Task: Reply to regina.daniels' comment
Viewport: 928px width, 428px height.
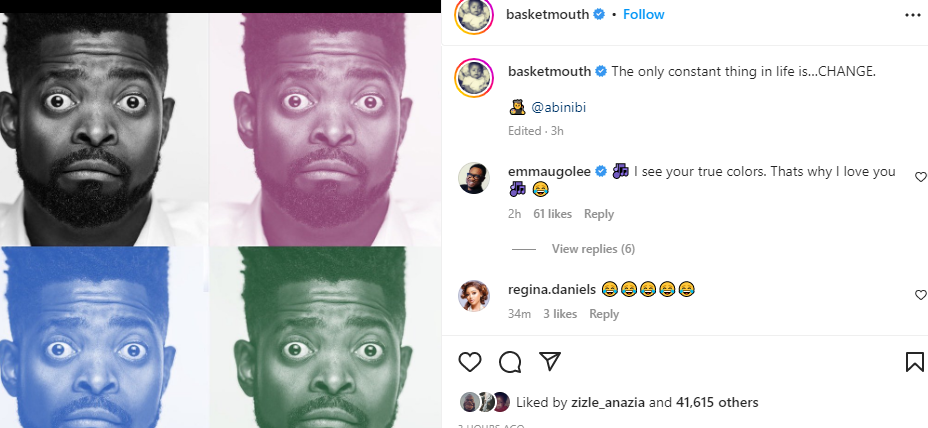Action: [x=604, y=314]
